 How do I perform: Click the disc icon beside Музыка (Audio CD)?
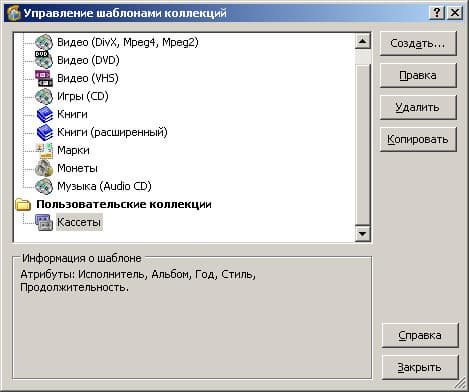44,186
